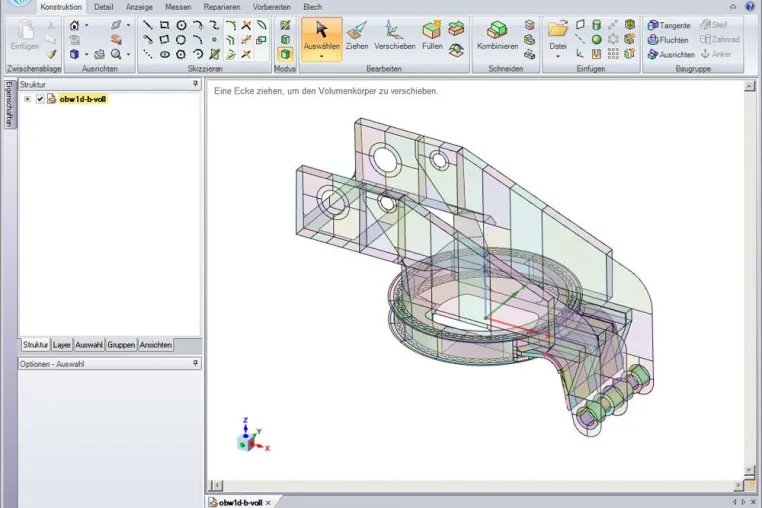Click the grid Fill Pattern icon
This screenshot has height=508, width=762.
click(613, 53)
